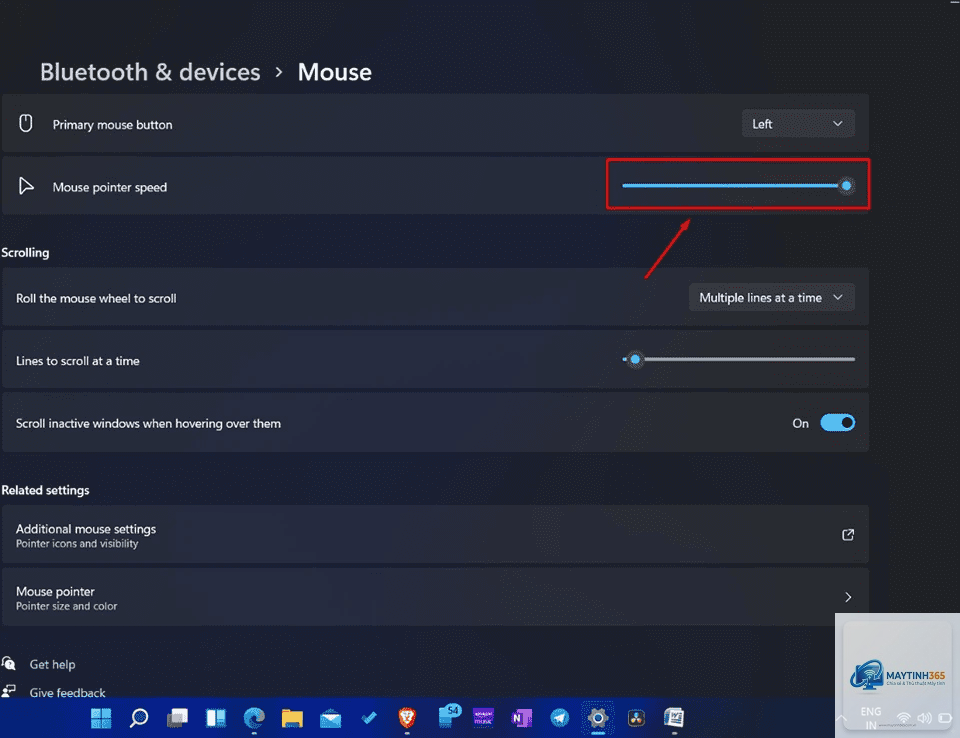This screenshot has width=960, height=738.
Task: Click the Mouse pointer speed slider thumb
Action: [846, 186]
